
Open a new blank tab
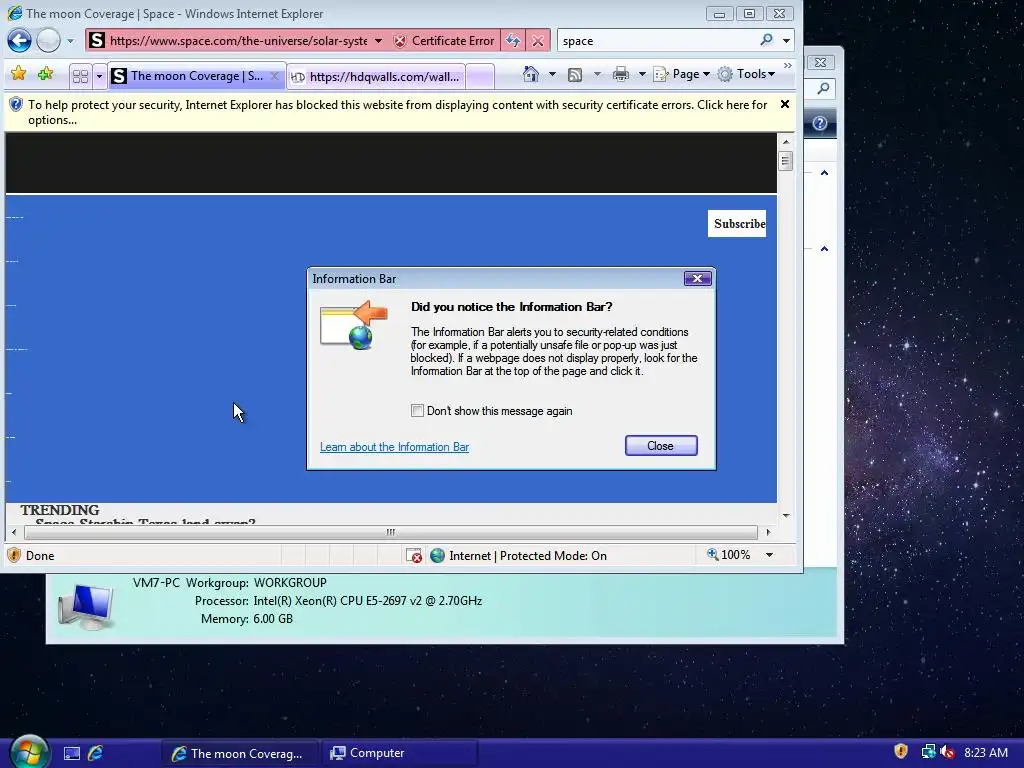tap(480, 76)
